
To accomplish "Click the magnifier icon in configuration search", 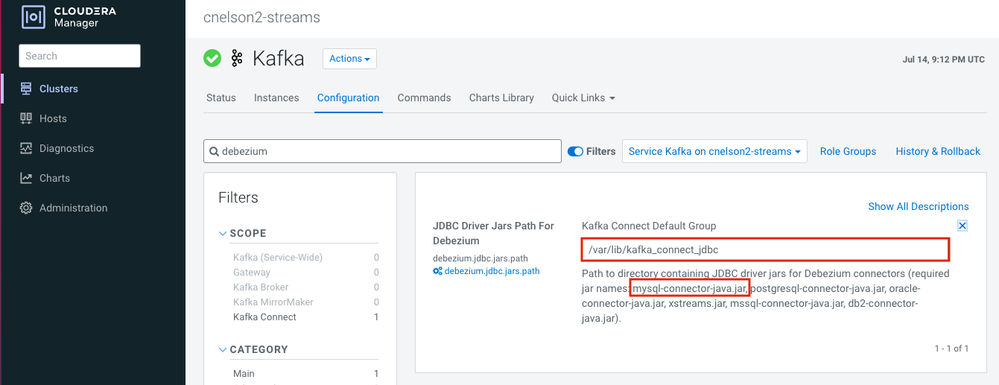I will pyautogui.click(x=213, y=152).
